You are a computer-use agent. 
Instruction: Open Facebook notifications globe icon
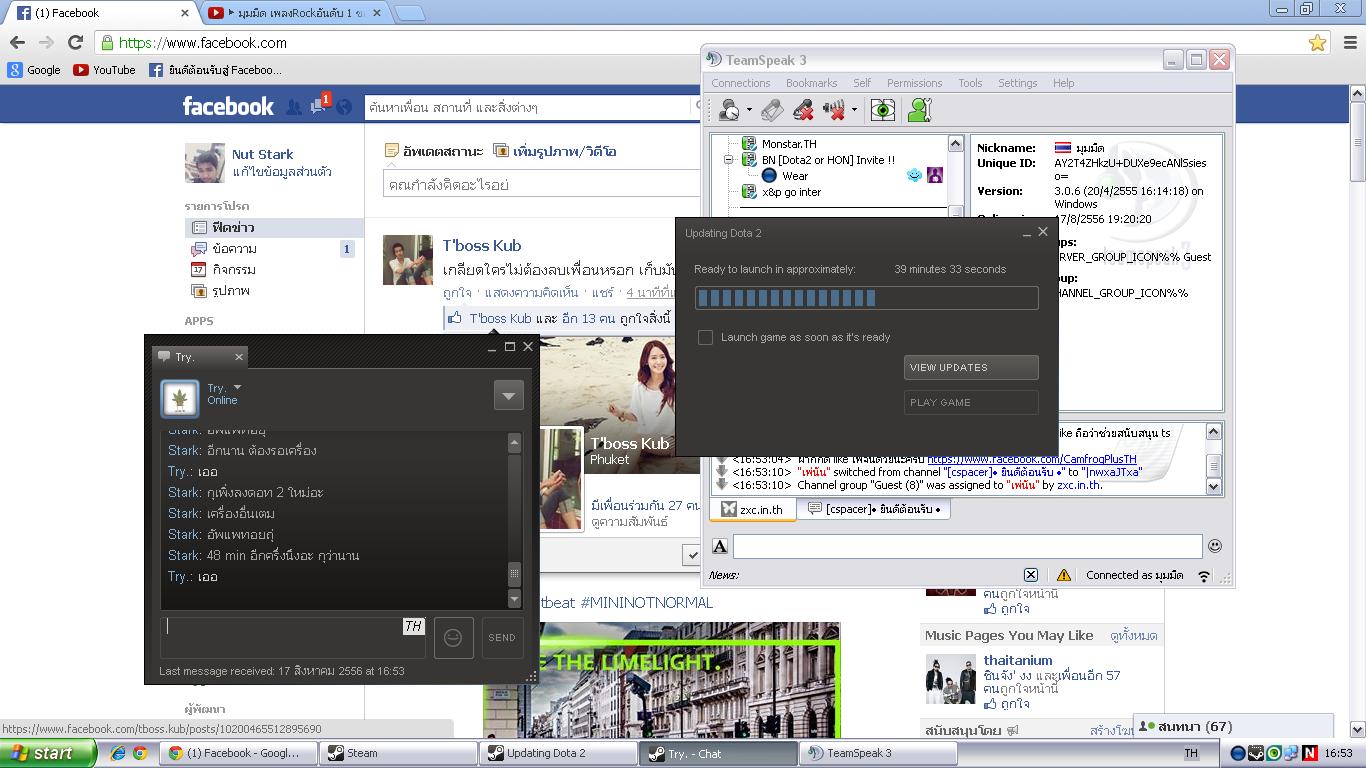pyautogui.click(x=344, y=107)
